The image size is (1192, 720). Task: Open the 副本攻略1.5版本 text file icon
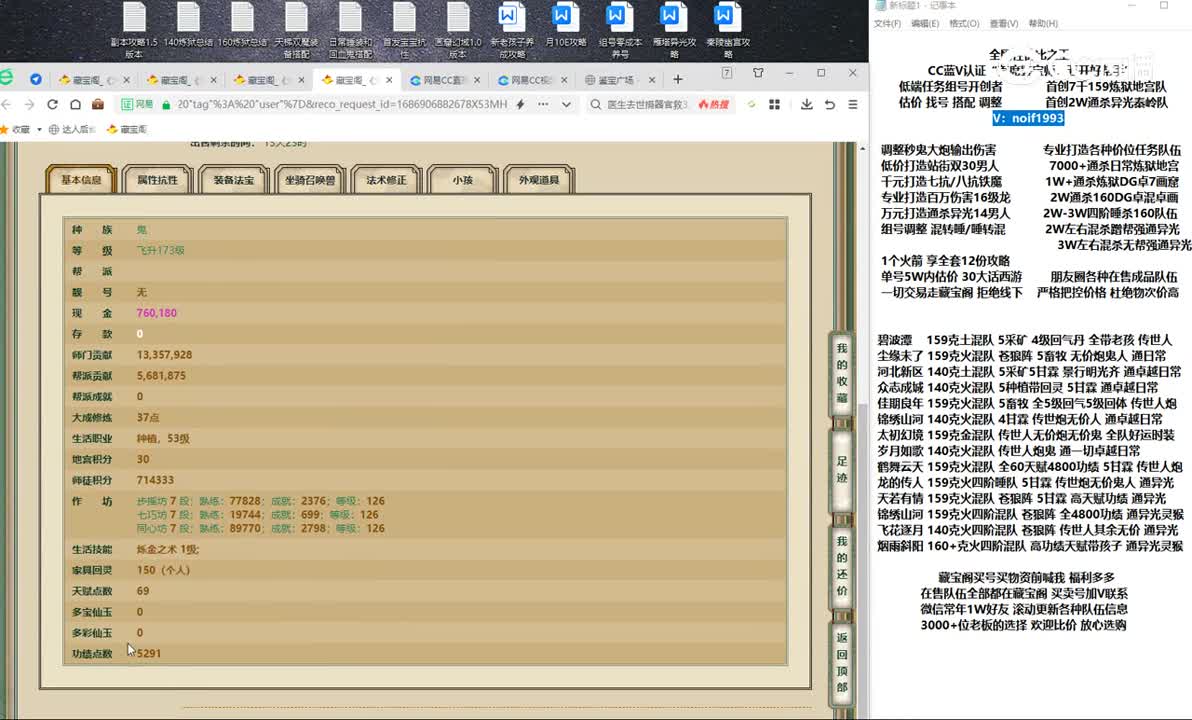(x=134, y=26)
